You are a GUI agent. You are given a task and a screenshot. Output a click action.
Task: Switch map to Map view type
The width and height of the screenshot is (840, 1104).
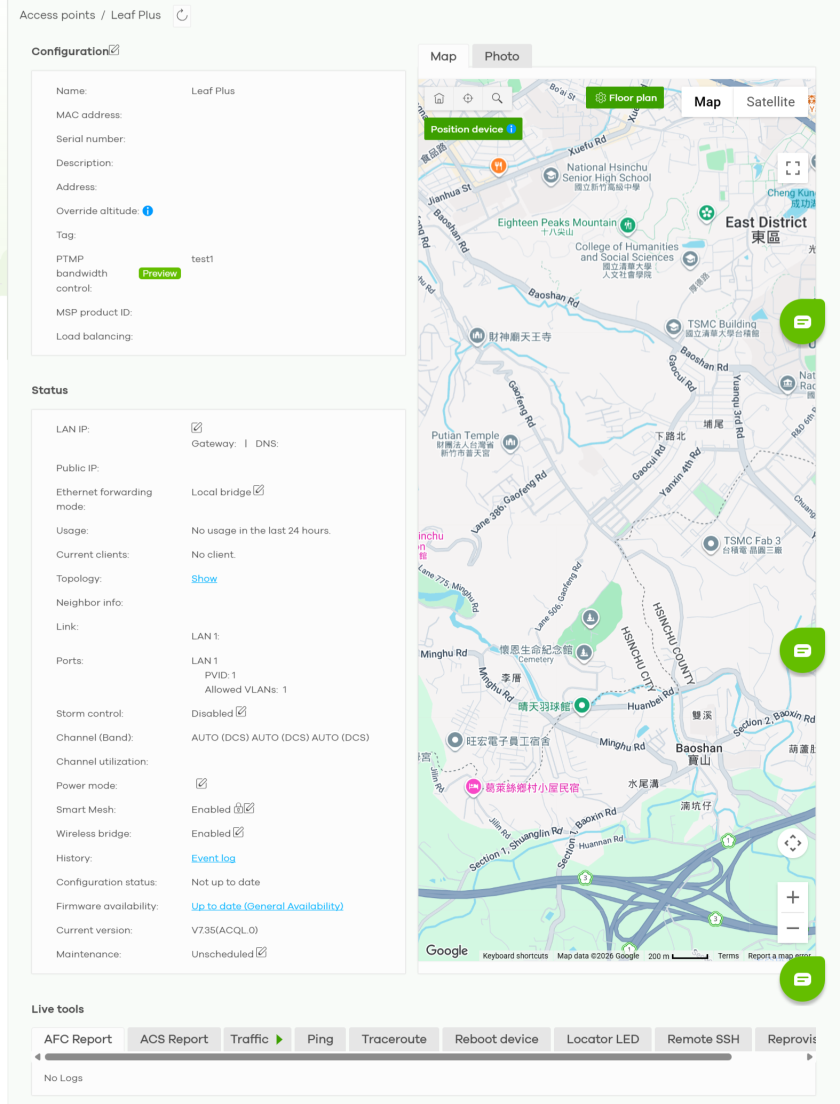[707, 102]
